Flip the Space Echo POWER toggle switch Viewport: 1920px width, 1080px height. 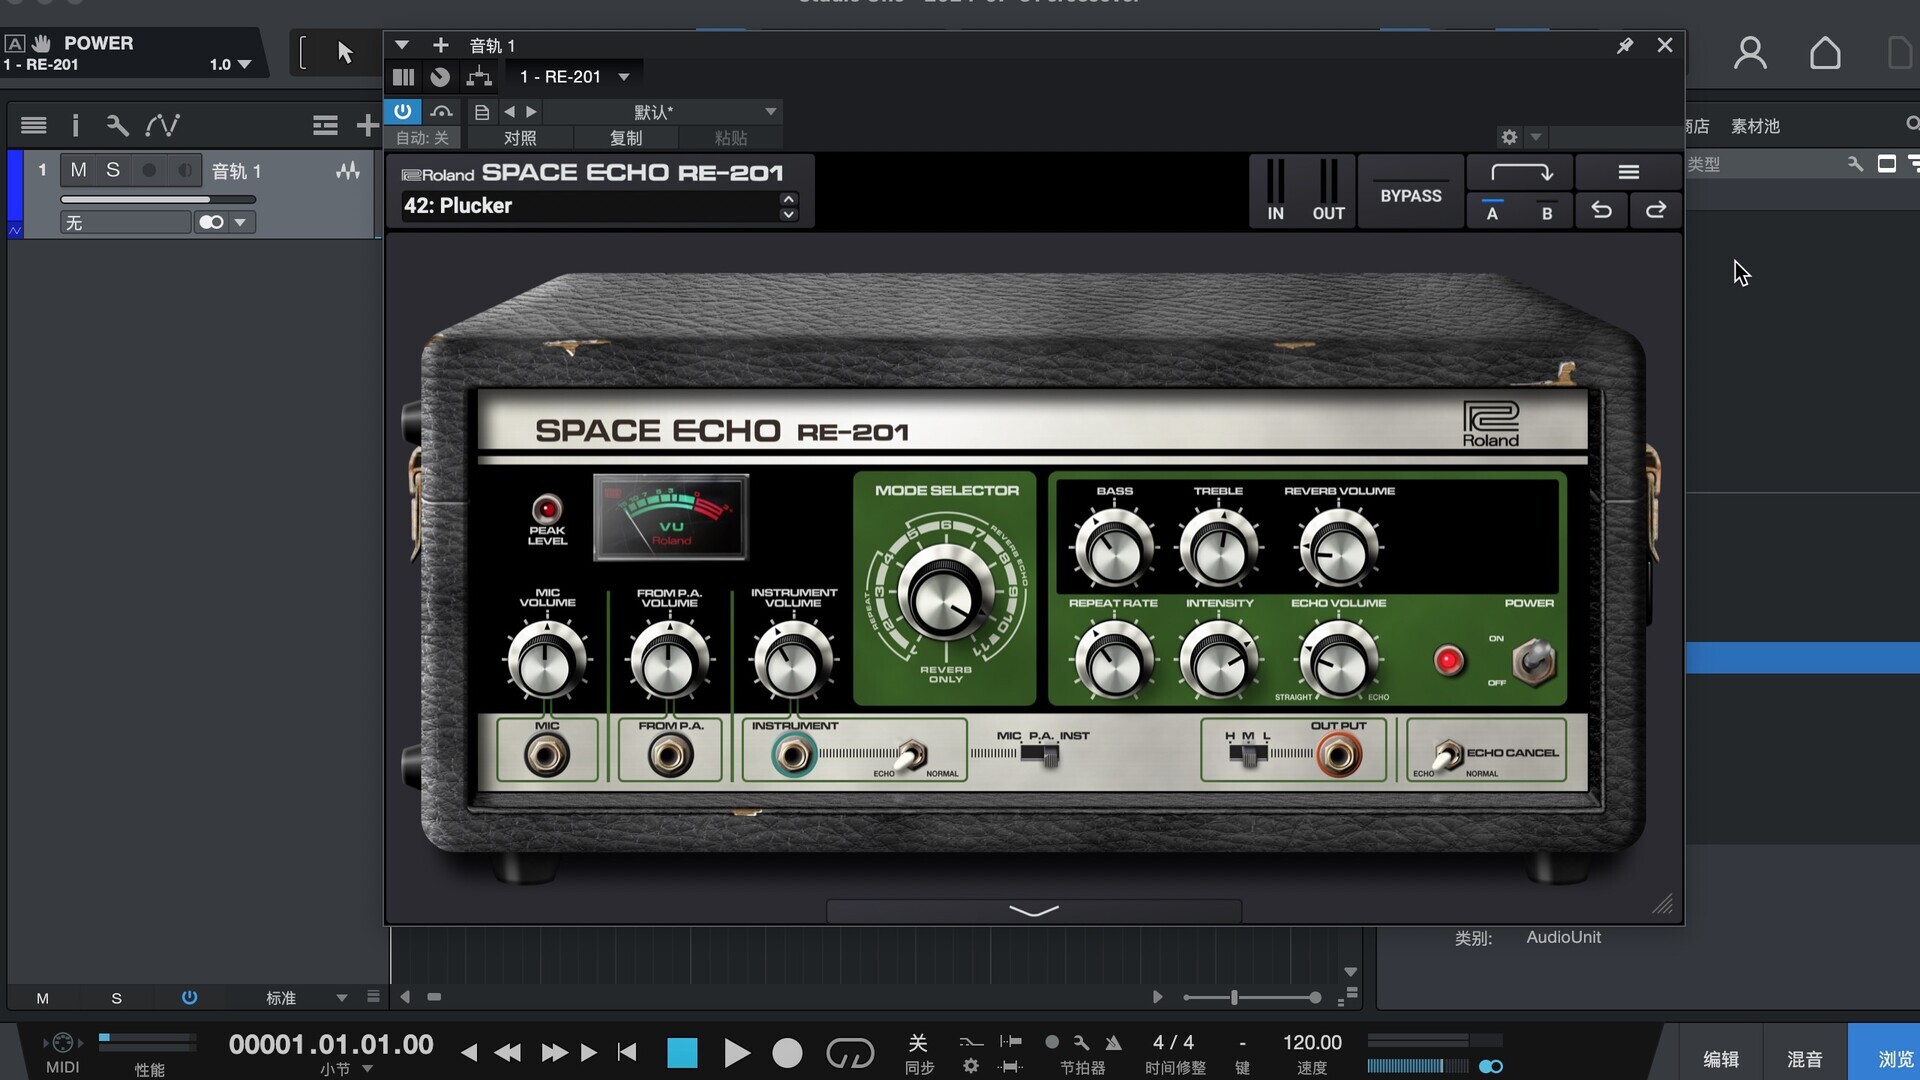click(x=1533, y=661)
